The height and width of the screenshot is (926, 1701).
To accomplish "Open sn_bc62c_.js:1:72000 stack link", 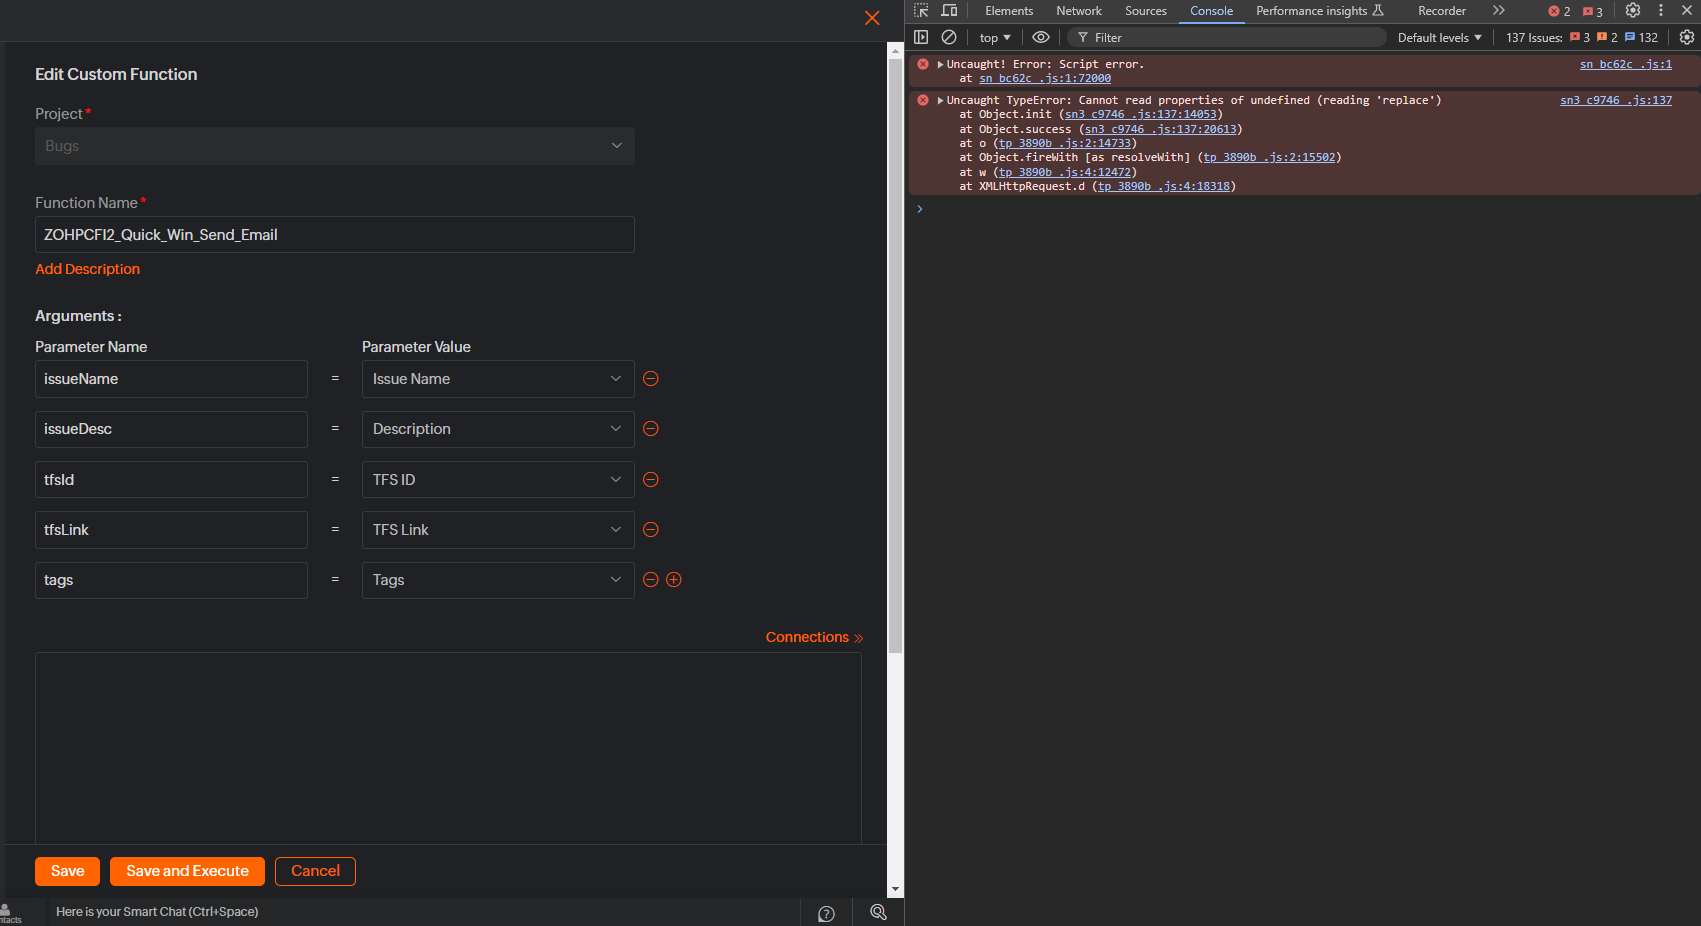I will [1045, 78].
